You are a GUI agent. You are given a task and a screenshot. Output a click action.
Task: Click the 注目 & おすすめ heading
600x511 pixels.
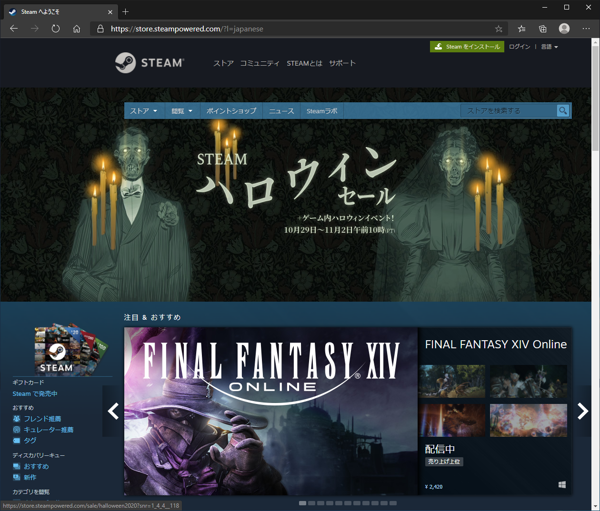click(152, 317)
